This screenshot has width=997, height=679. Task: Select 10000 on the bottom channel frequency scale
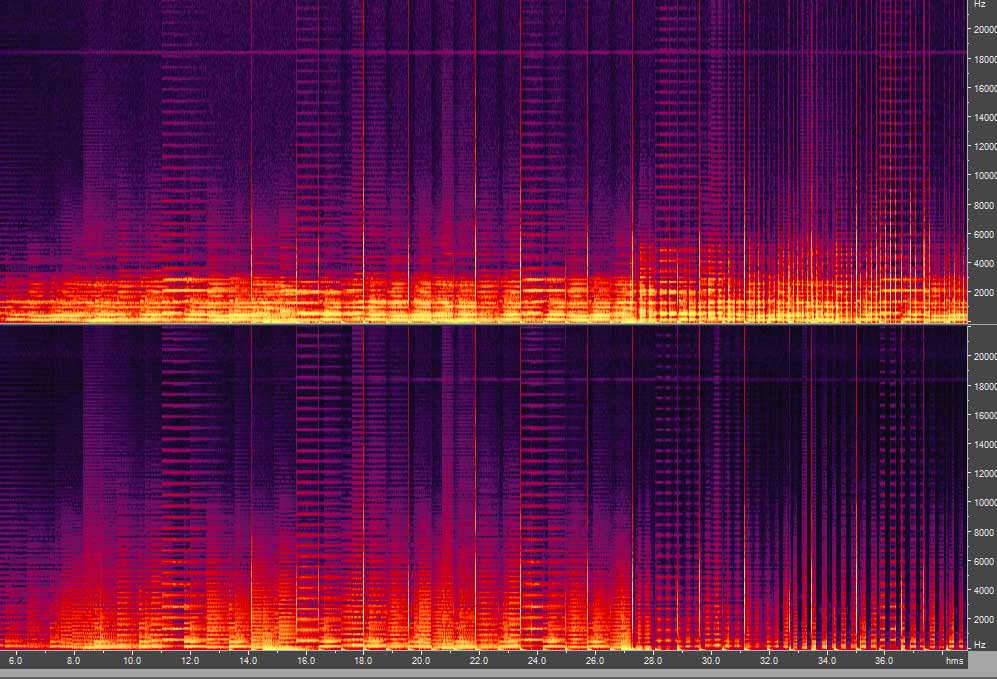point(986,502)
